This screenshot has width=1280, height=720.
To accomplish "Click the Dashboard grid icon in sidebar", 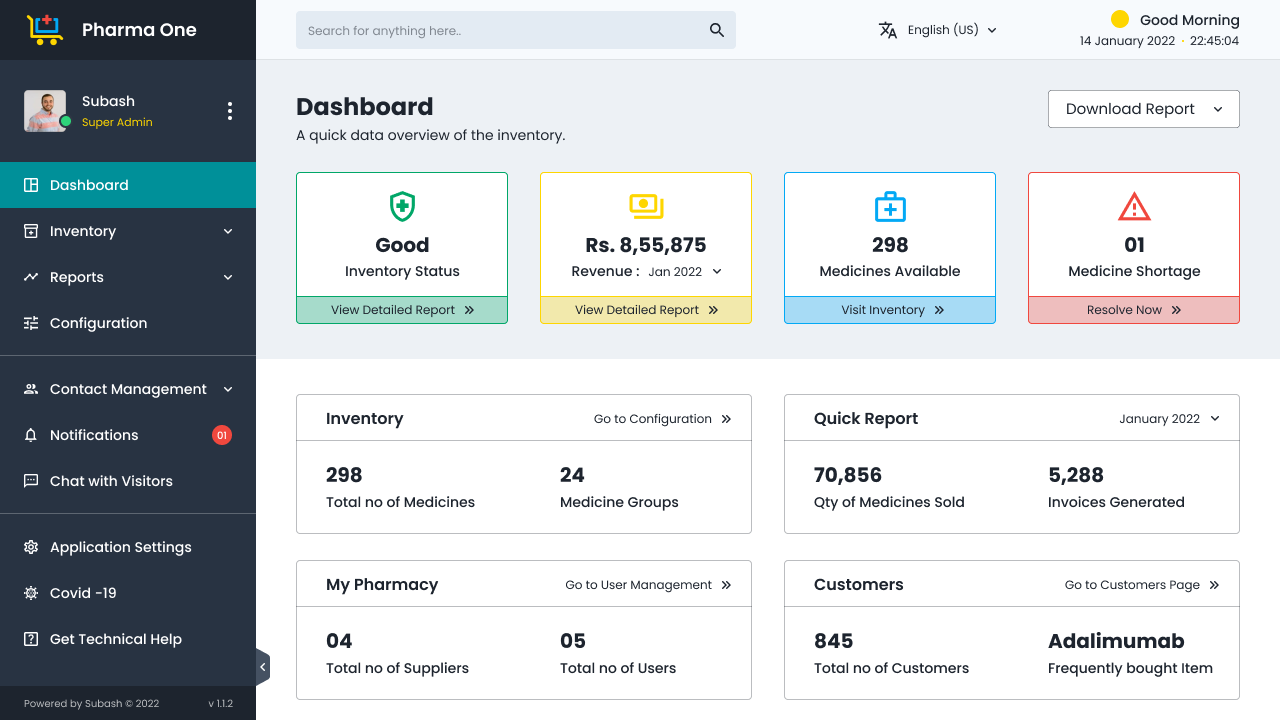I will click(x=31, y=185).
